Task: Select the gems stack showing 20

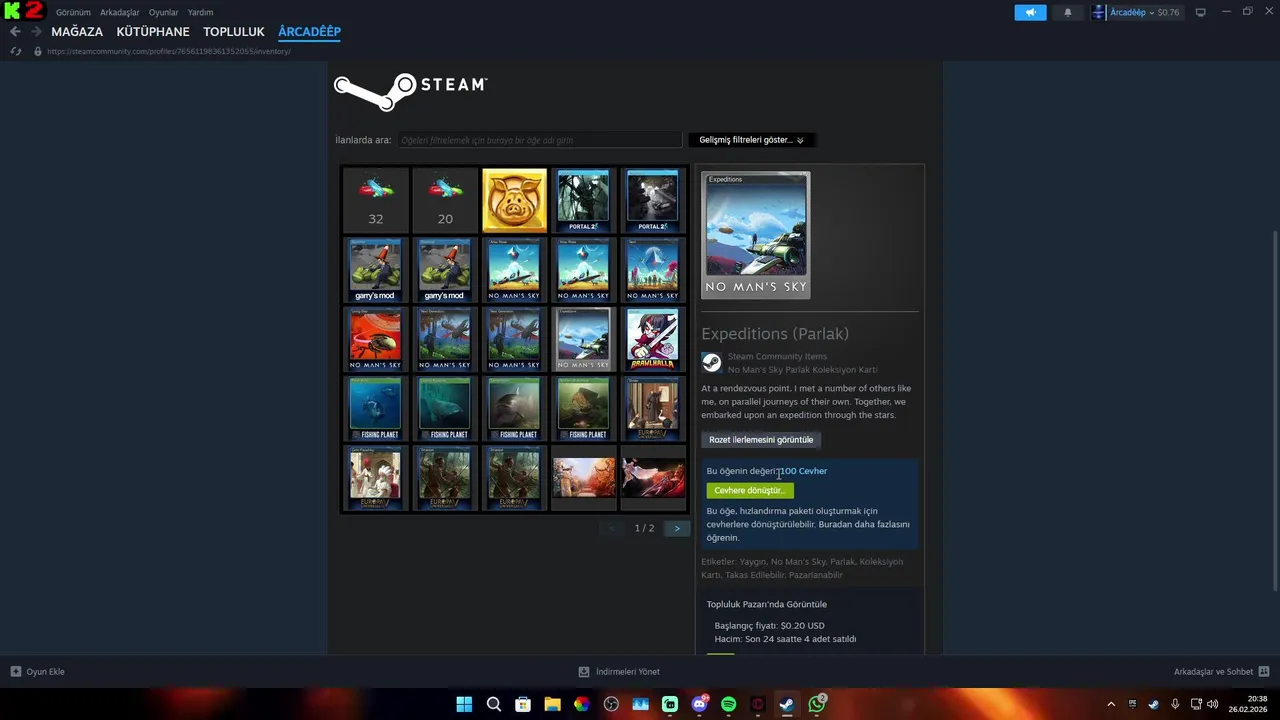Action: pyautogui.click(x=445, y=200)
